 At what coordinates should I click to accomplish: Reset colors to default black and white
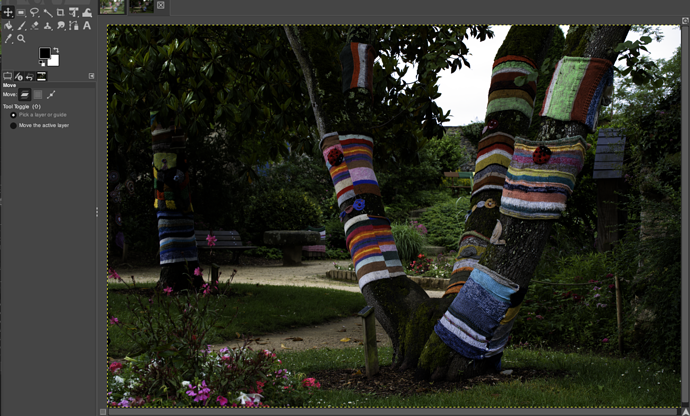(42, 63)
